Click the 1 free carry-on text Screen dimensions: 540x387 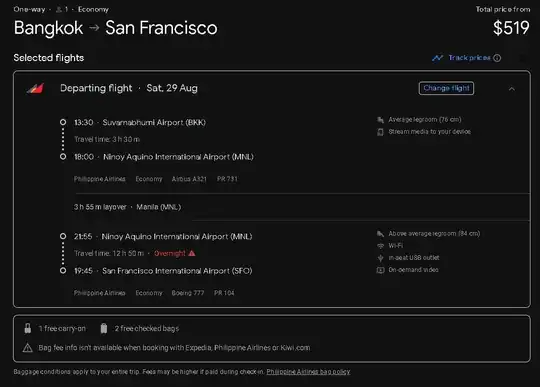[x=62, y=328]
